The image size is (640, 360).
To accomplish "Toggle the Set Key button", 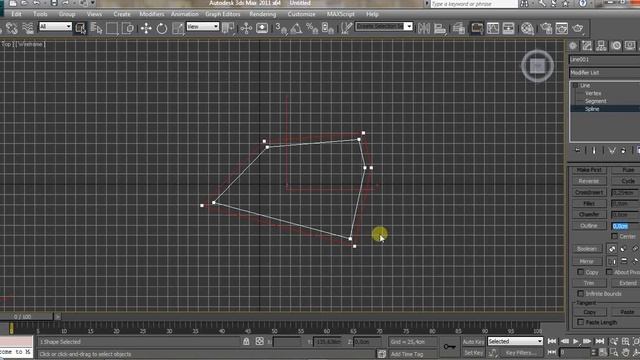I will pos(473,353).
